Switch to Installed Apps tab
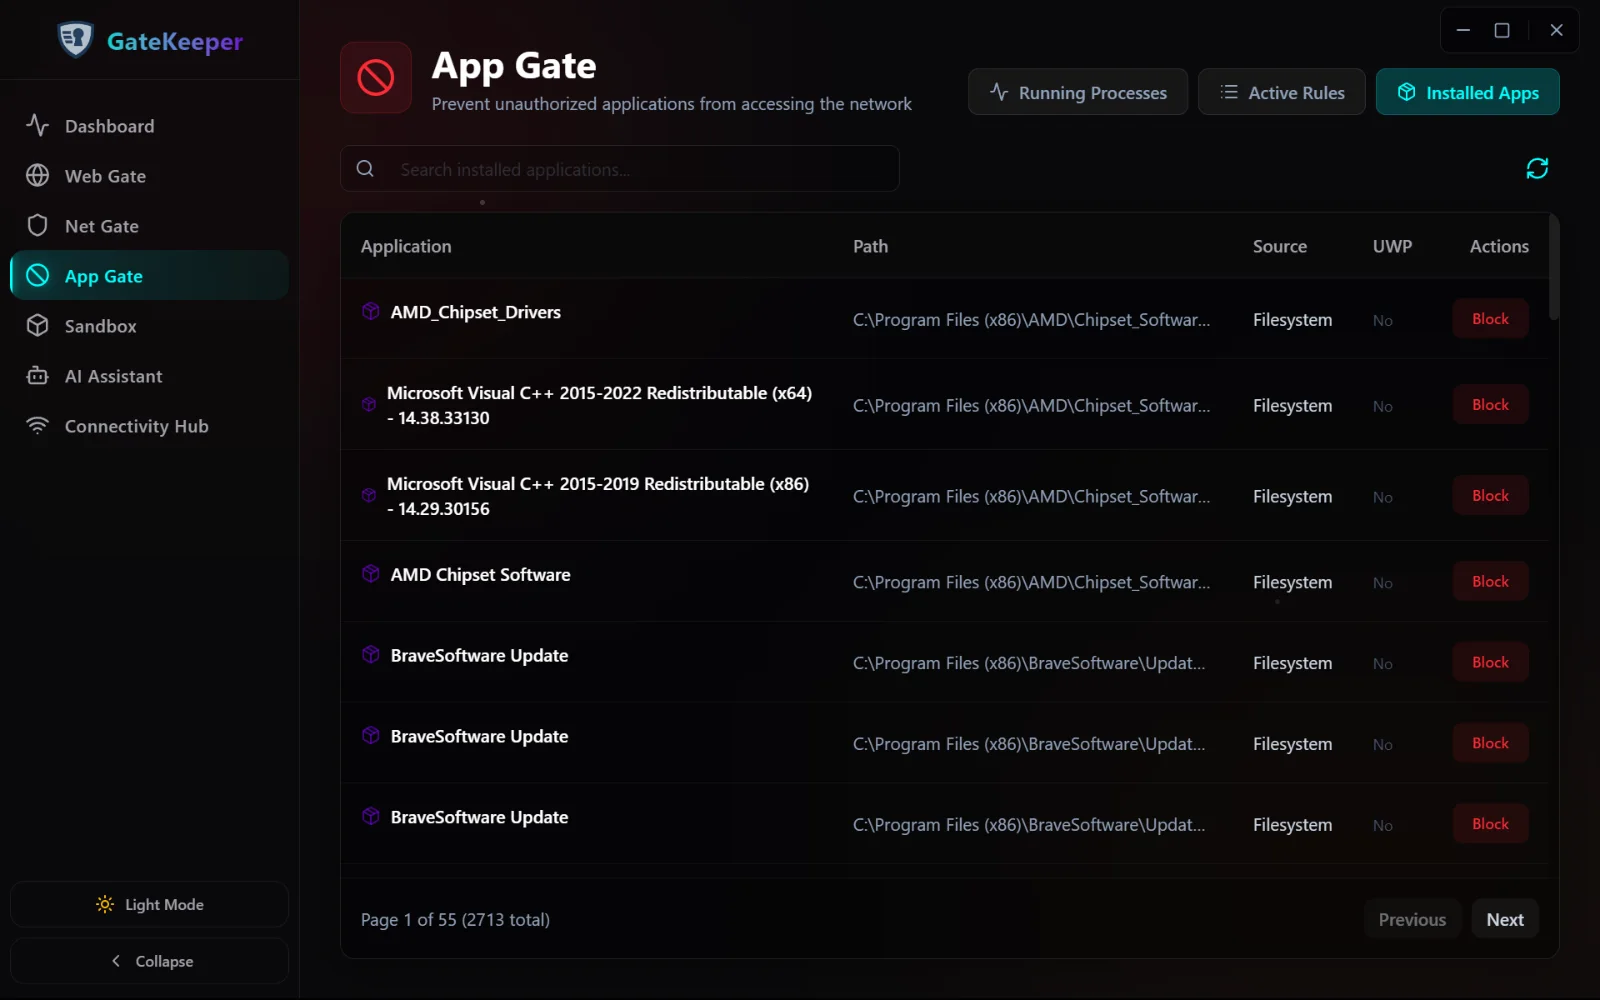Screen dimensions: 1600x1000 [x=1467, y=92]
